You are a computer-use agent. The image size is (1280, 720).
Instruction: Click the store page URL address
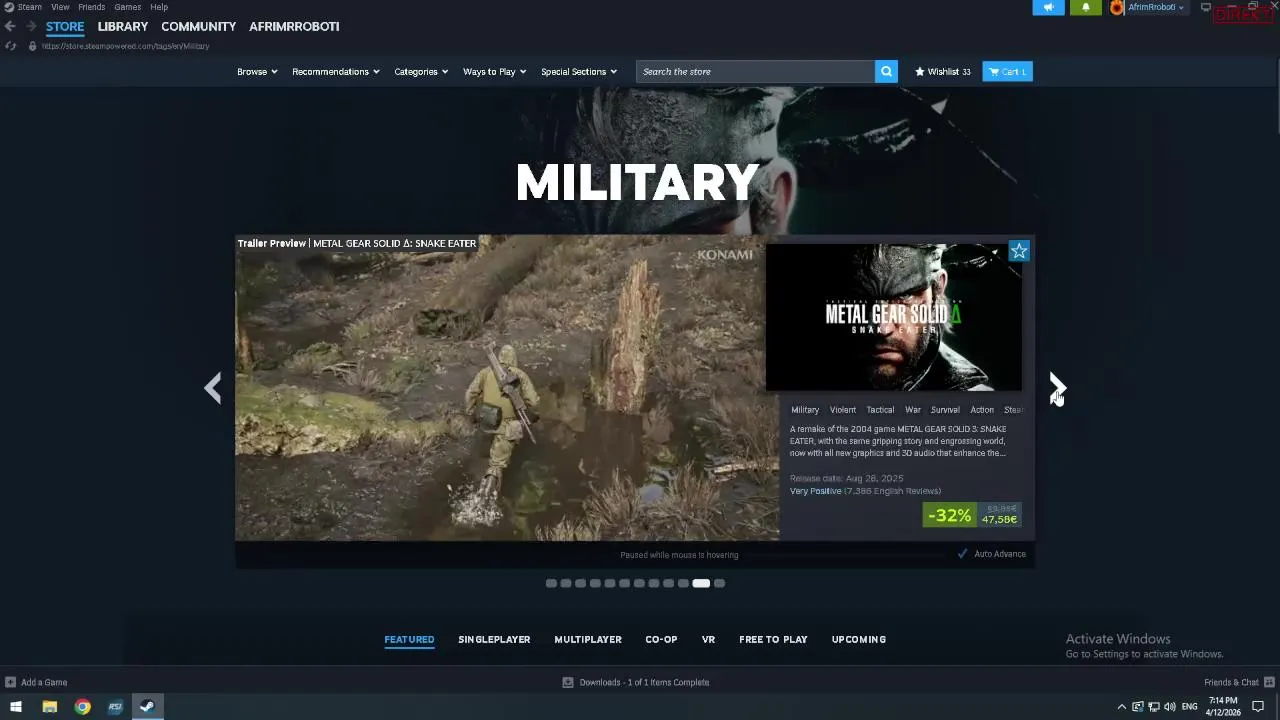point(125,46)
